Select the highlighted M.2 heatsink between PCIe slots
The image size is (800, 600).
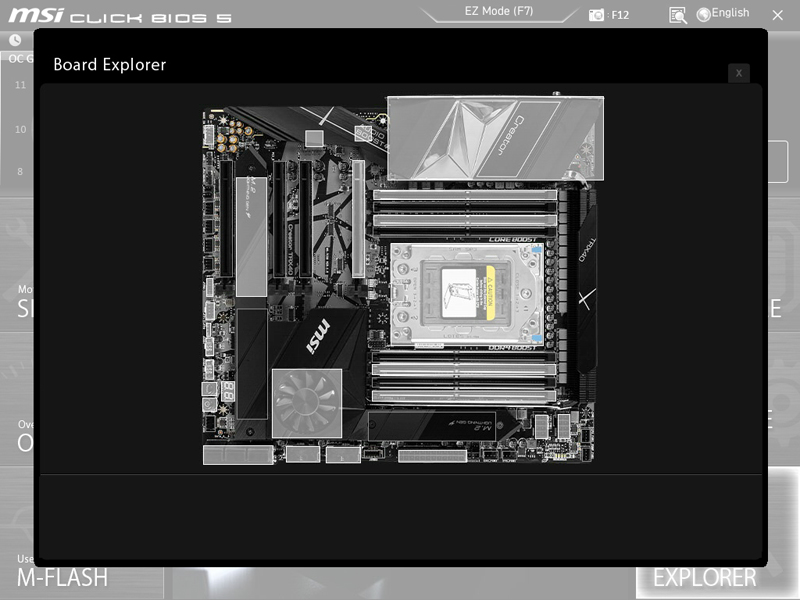[x=251, y=237]
